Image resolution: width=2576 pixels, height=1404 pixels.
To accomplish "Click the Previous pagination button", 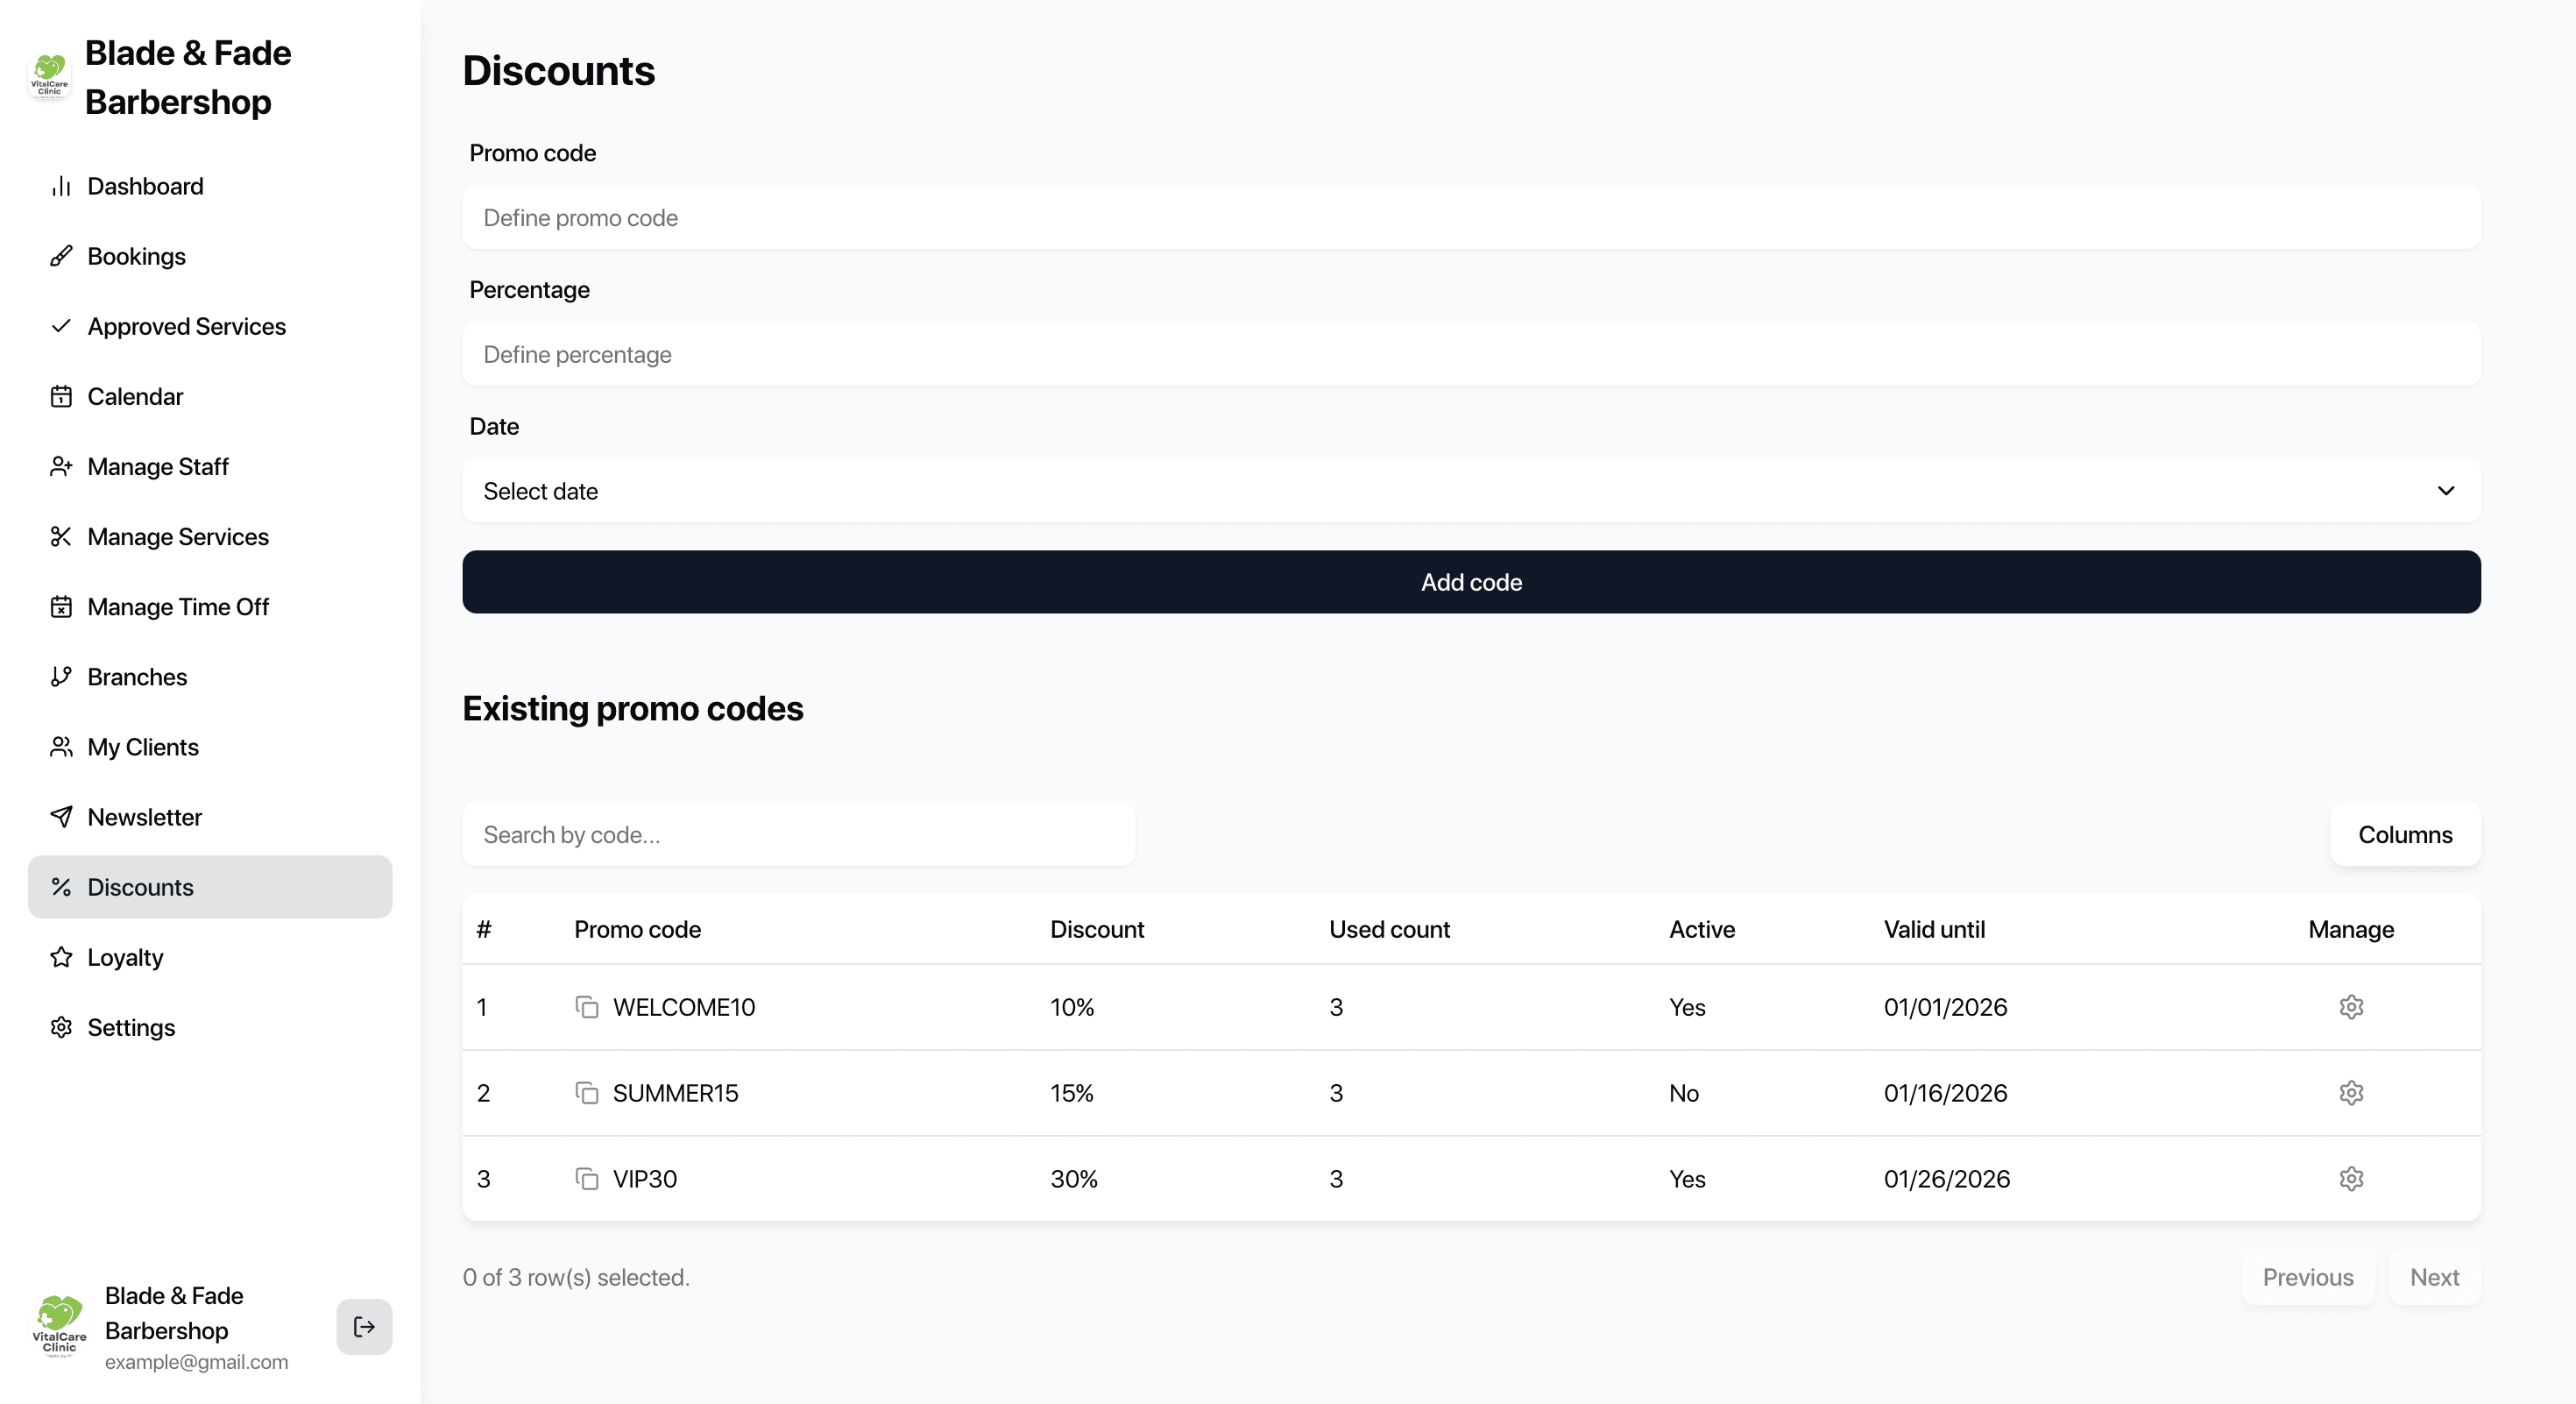I will pos(2307,1277).
